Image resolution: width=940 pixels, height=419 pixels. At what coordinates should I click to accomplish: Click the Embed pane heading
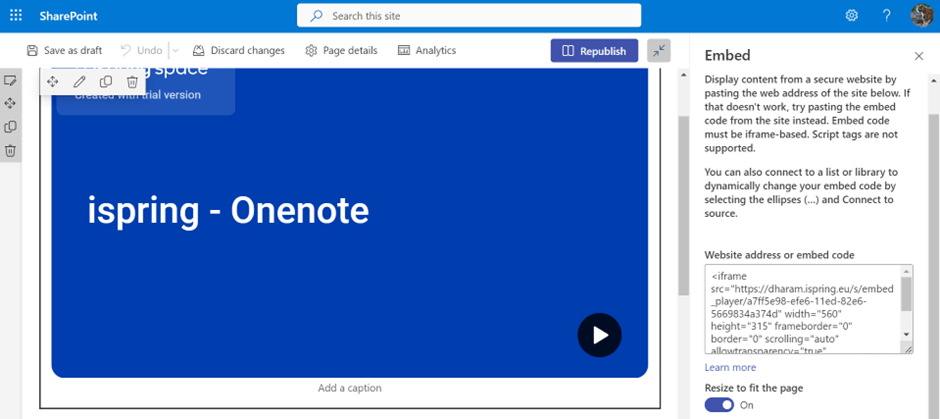(x=727, y=55)
